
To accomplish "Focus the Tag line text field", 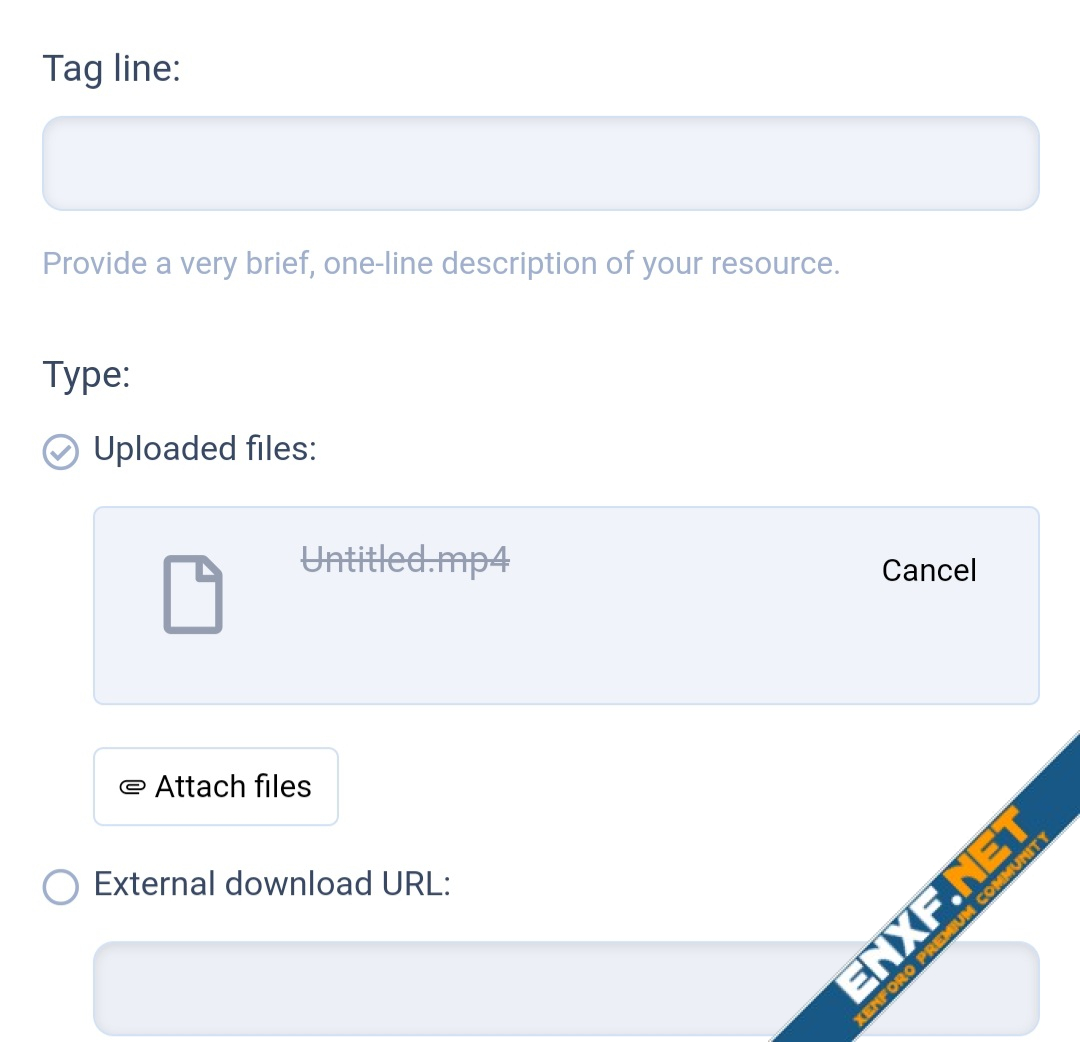I will pyautogui.click(x=540, y=164).
